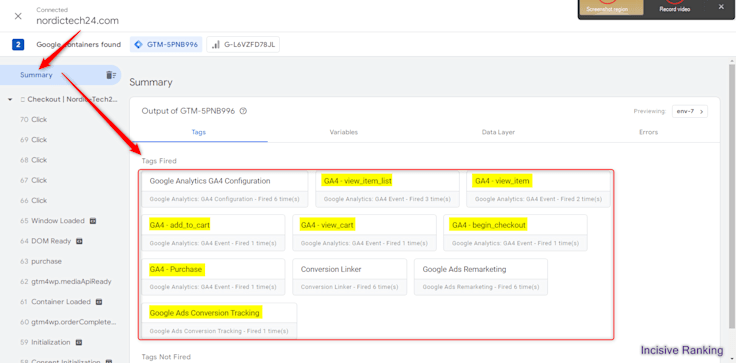Close the Tag Assistant debug session

18,16
